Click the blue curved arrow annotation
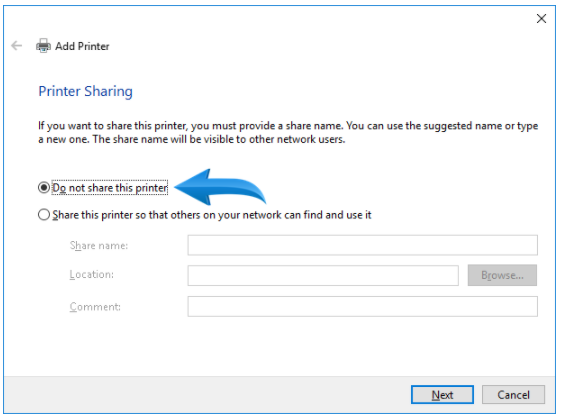Viewport: 562px width, 418px height. (220, 187)
